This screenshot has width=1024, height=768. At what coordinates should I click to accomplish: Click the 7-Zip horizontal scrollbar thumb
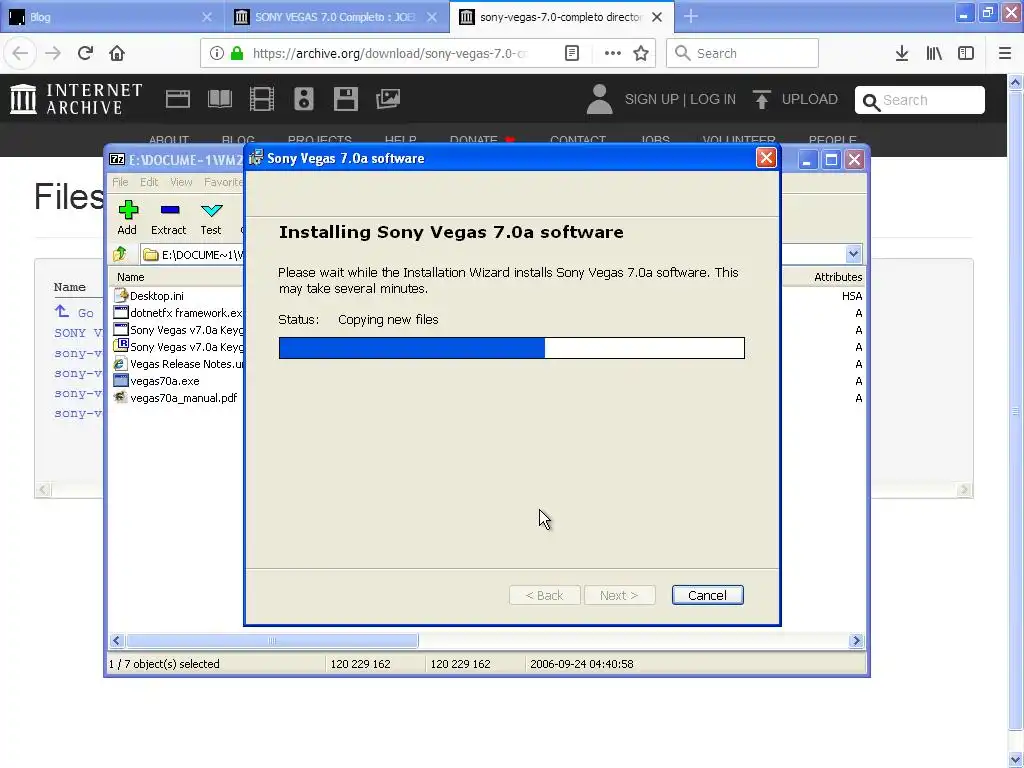[x=272, y=641]
